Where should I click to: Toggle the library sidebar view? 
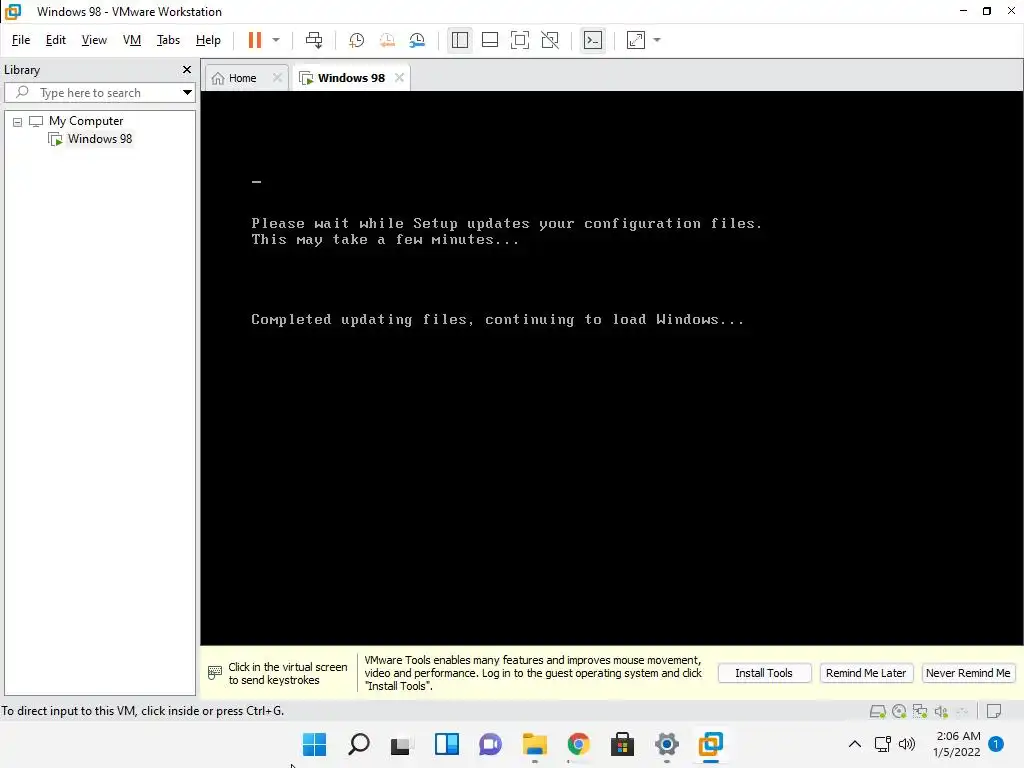pyautogui.click(x=460, y=40)
